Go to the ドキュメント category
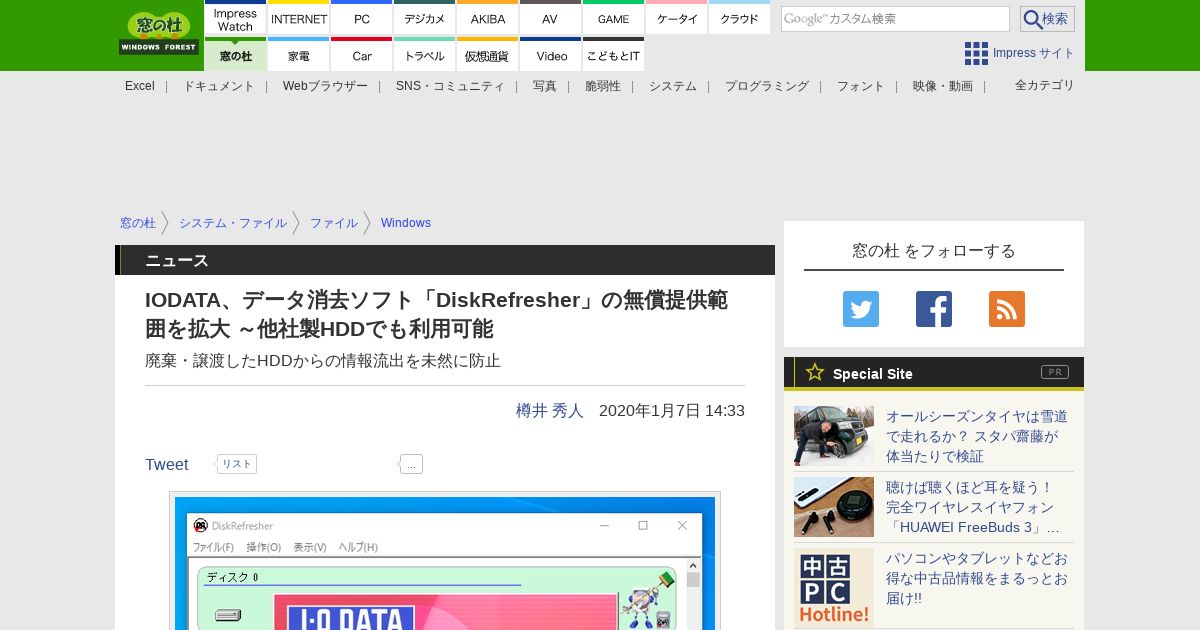The image size is (1200, 630). 219,86
